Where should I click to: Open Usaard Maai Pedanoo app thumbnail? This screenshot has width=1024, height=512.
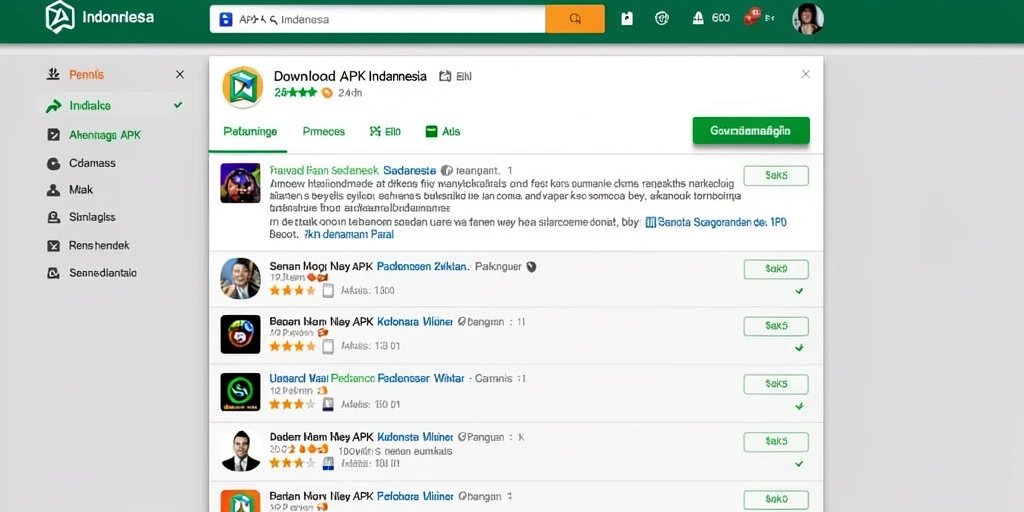click(x=240, y=392)
